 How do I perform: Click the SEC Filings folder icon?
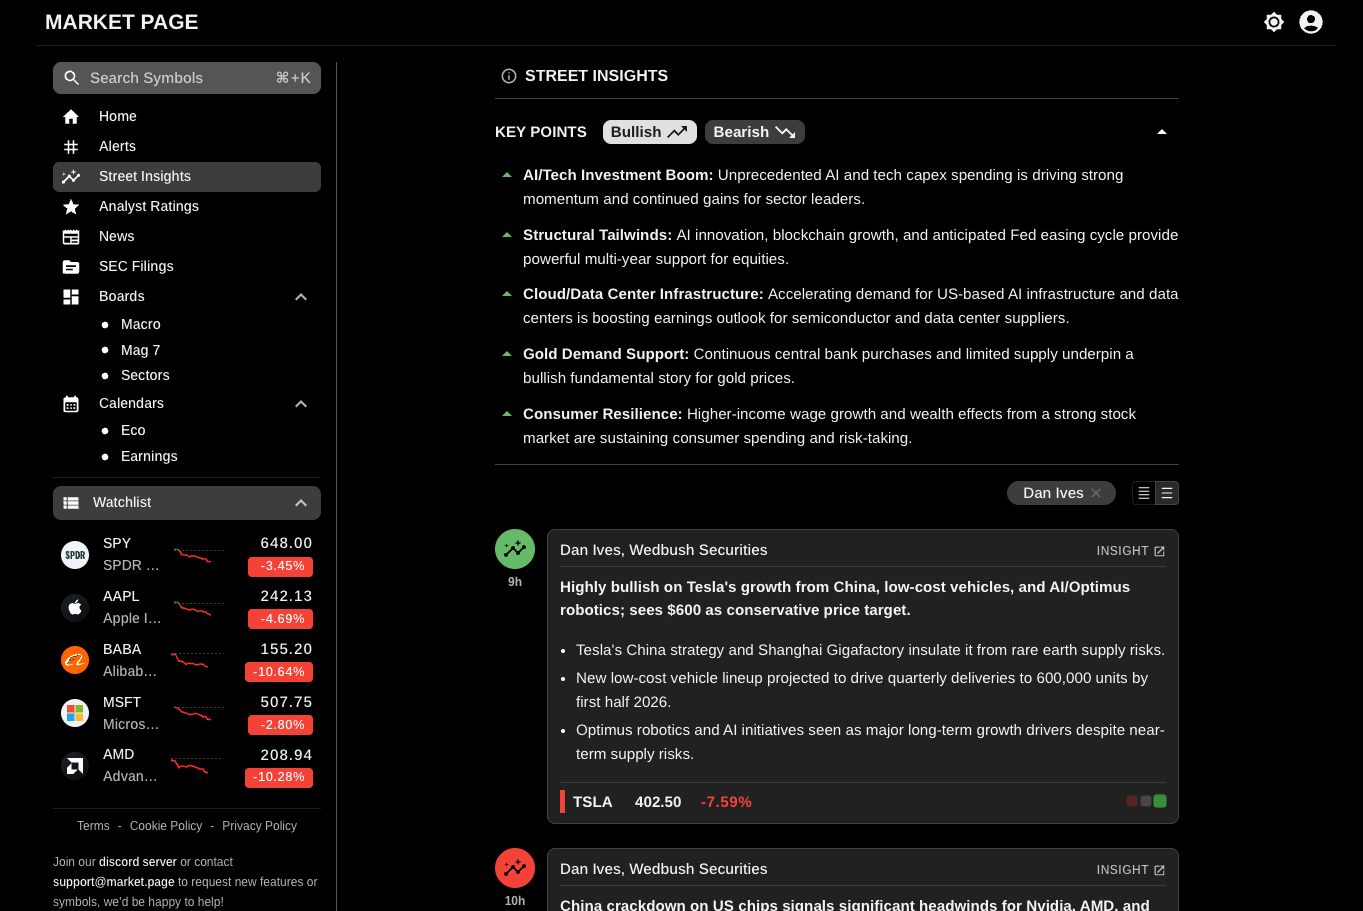pyautogui.click(x=71, y=267)
